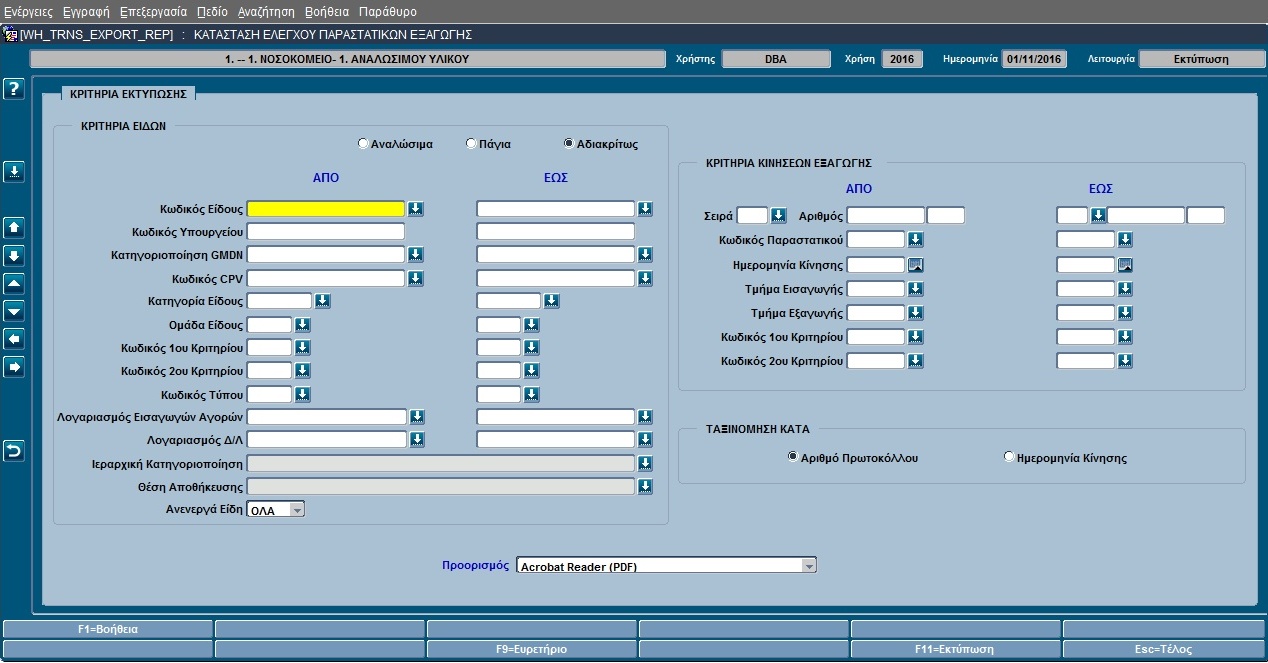The image size is (1268, 663).
Task: Sort by Αριθμό Πρωτοκόλλου
Action: coord(793,458)
